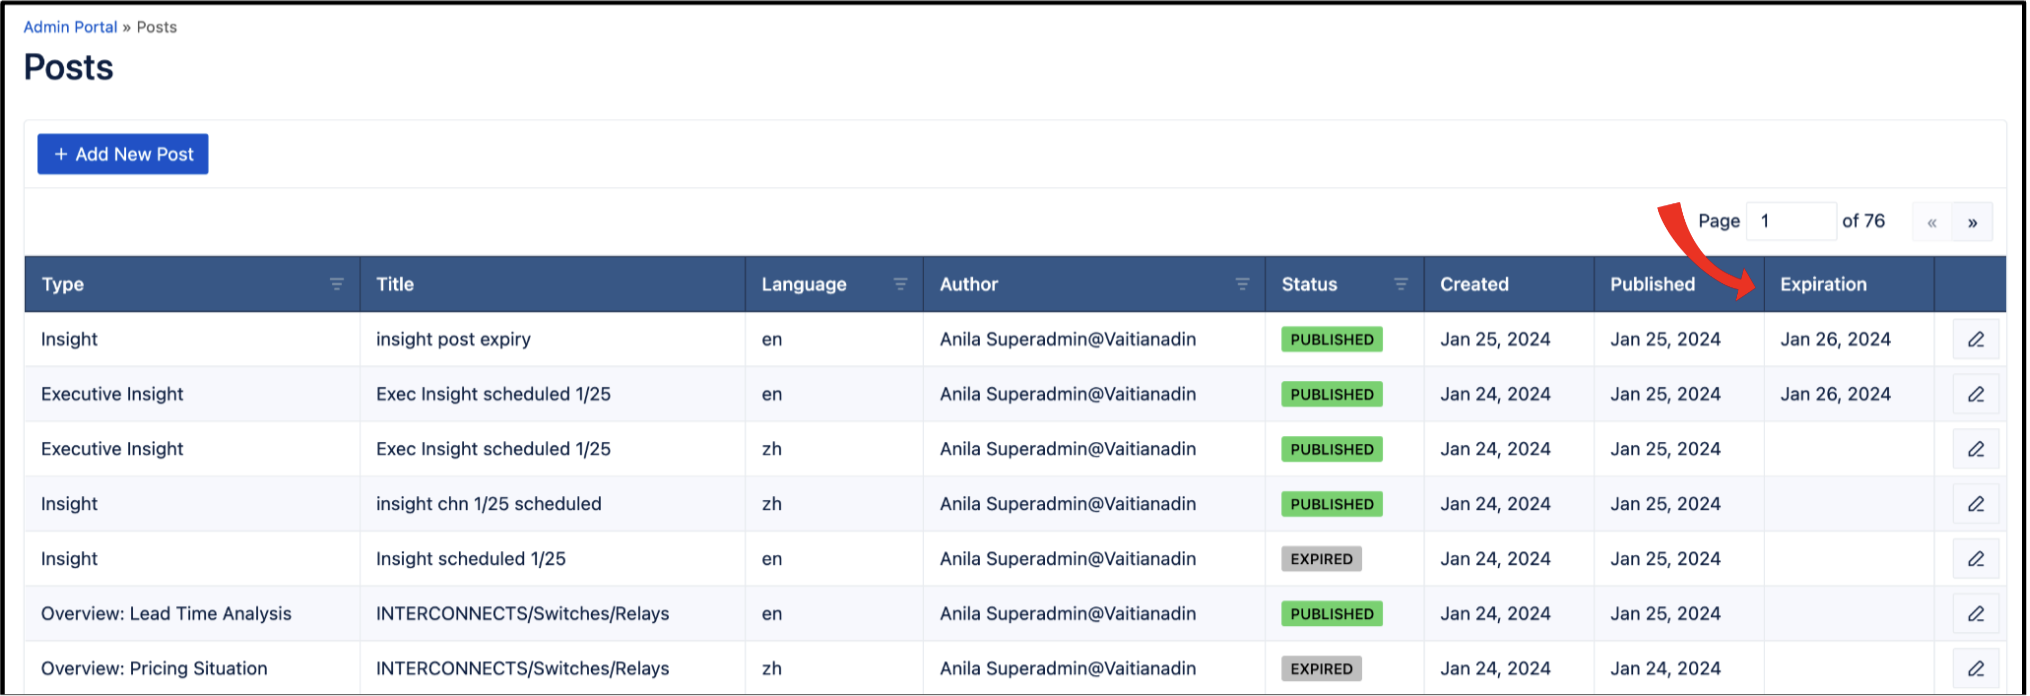
Task: Open the Status column filter
Action: pyautogui.click(x=1400, y=285)
